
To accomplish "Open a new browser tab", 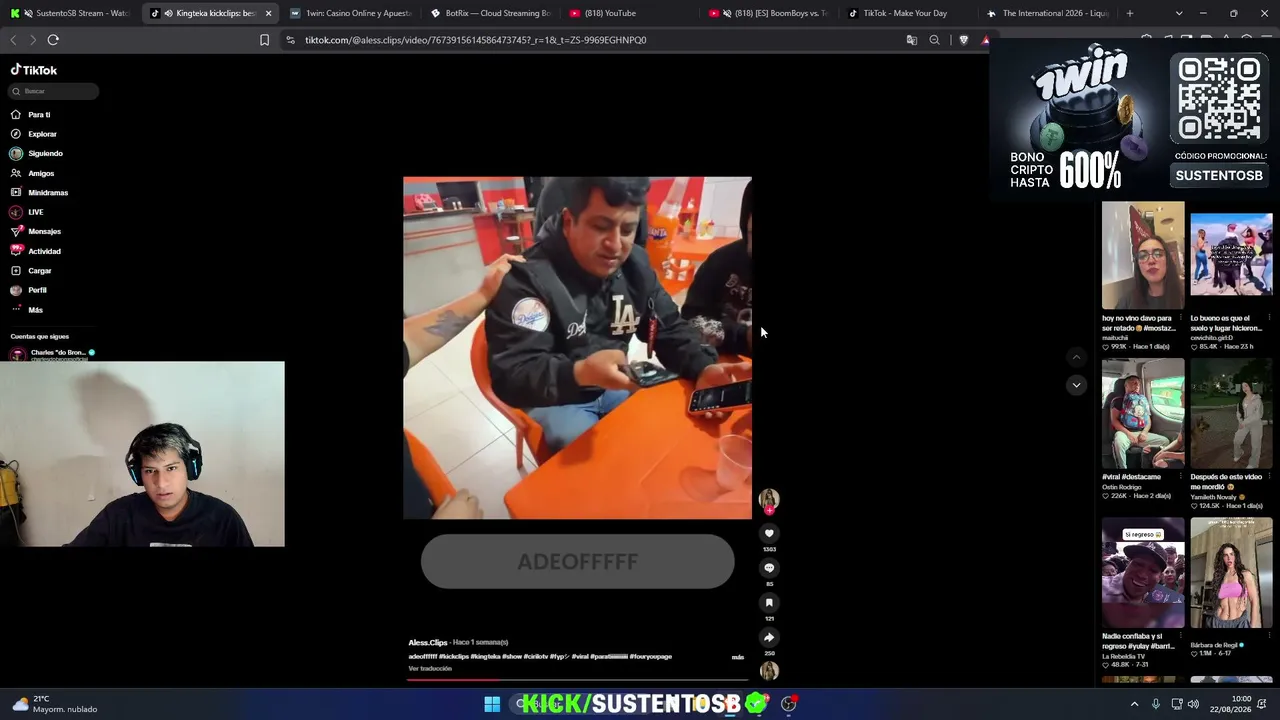I will coord(1129,13).
